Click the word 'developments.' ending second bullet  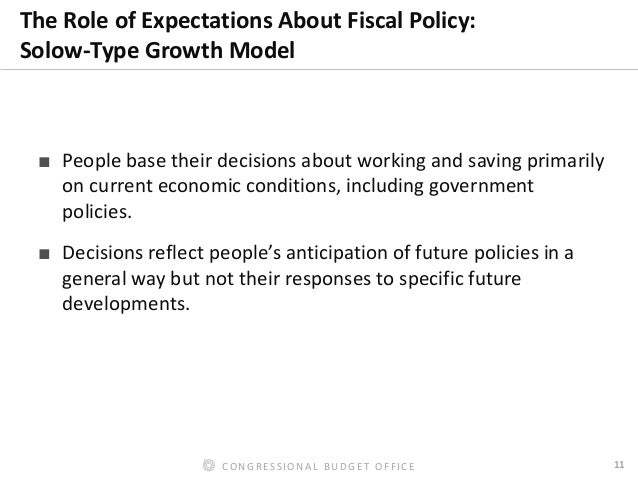(126, 304)
